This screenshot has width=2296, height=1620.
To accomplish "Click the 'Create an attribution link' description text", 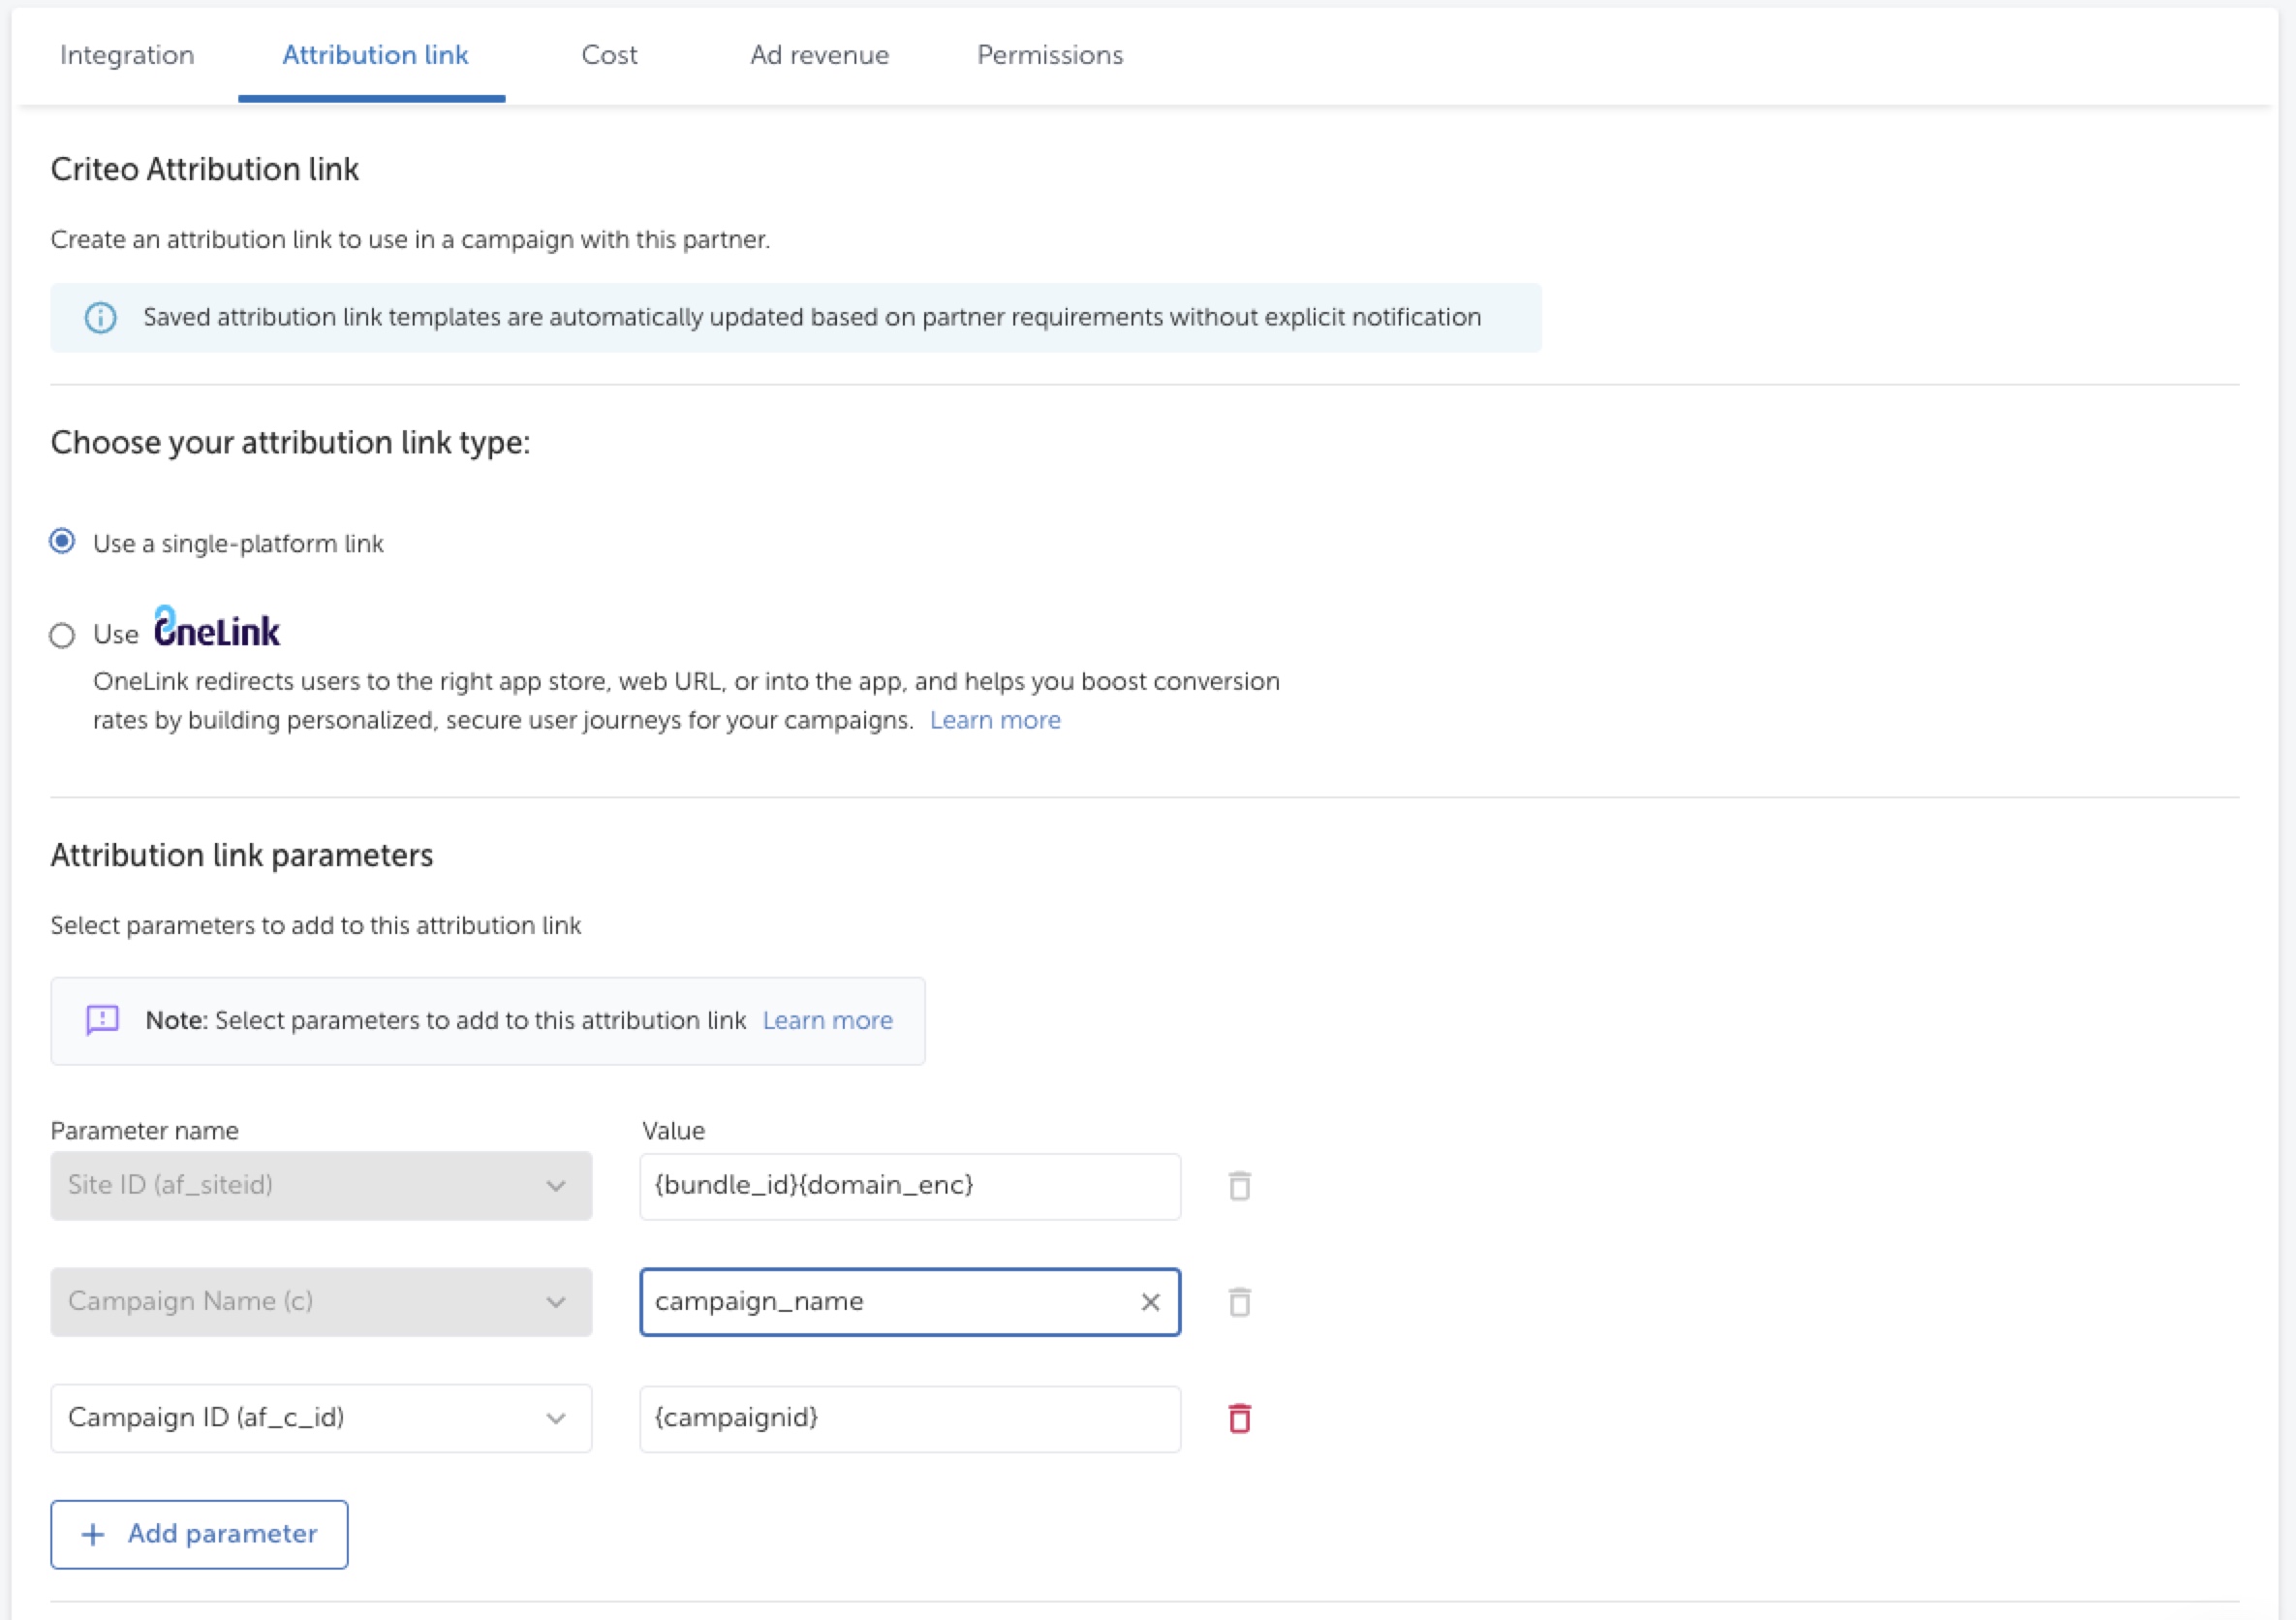I will [410, 240].
